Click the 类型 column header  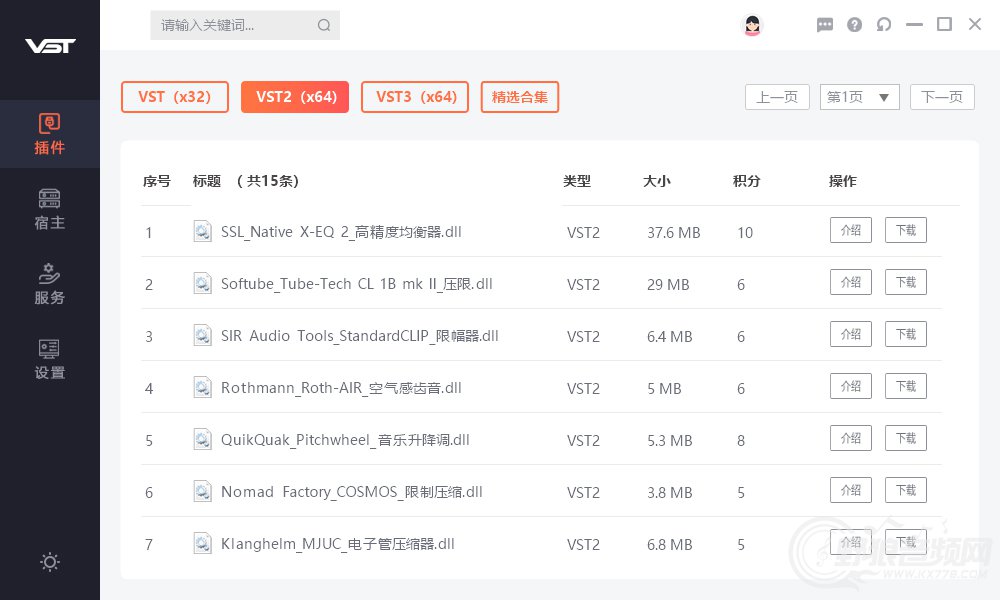point(577,181)
